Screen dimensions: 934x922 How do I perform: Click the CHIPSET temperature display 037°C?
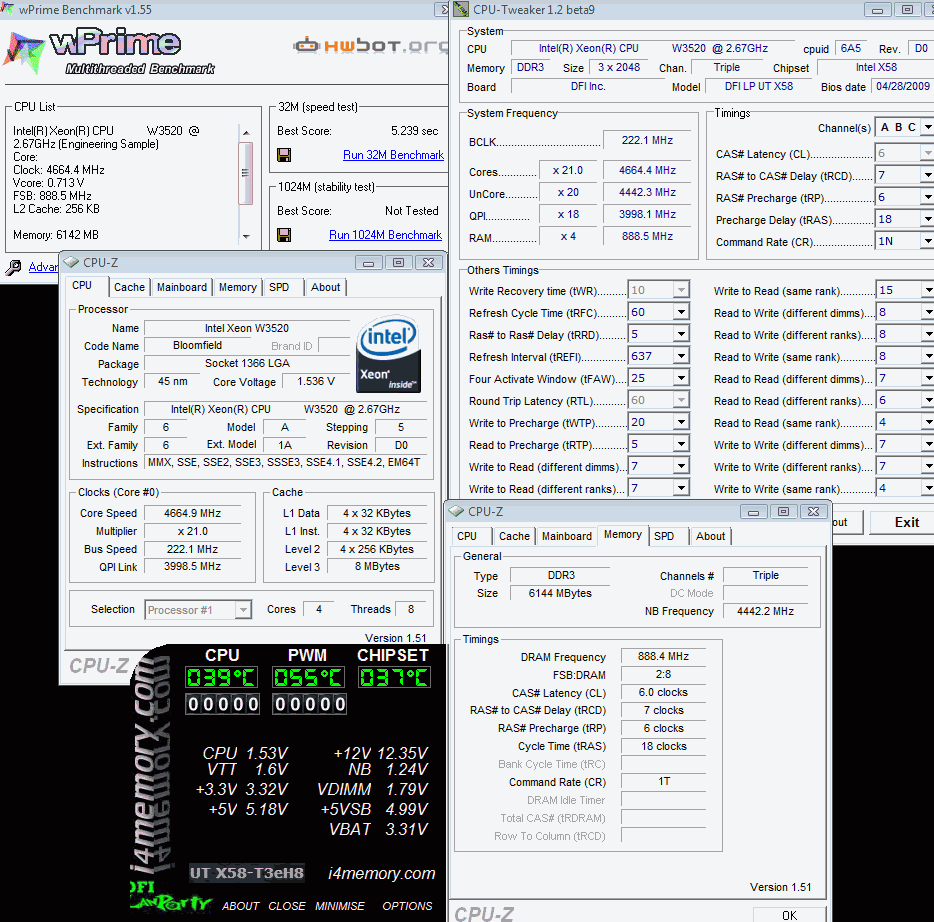click(x=394, y=677)
